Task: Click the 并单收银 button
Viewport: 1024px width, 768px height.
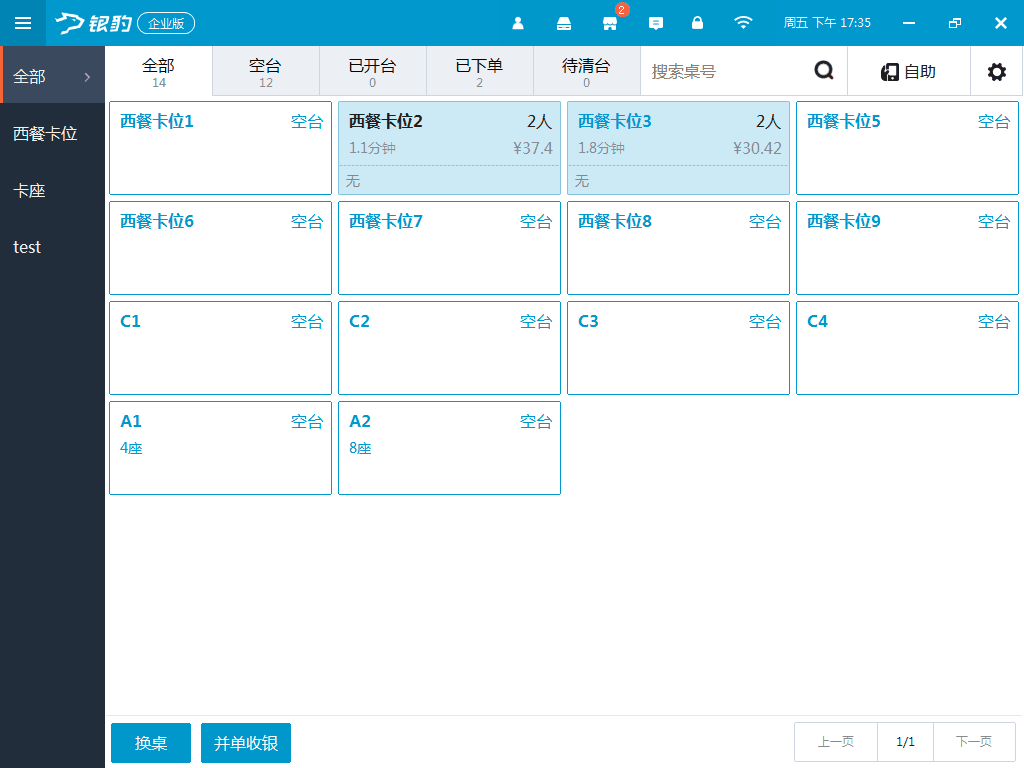Action: point(246,743)
